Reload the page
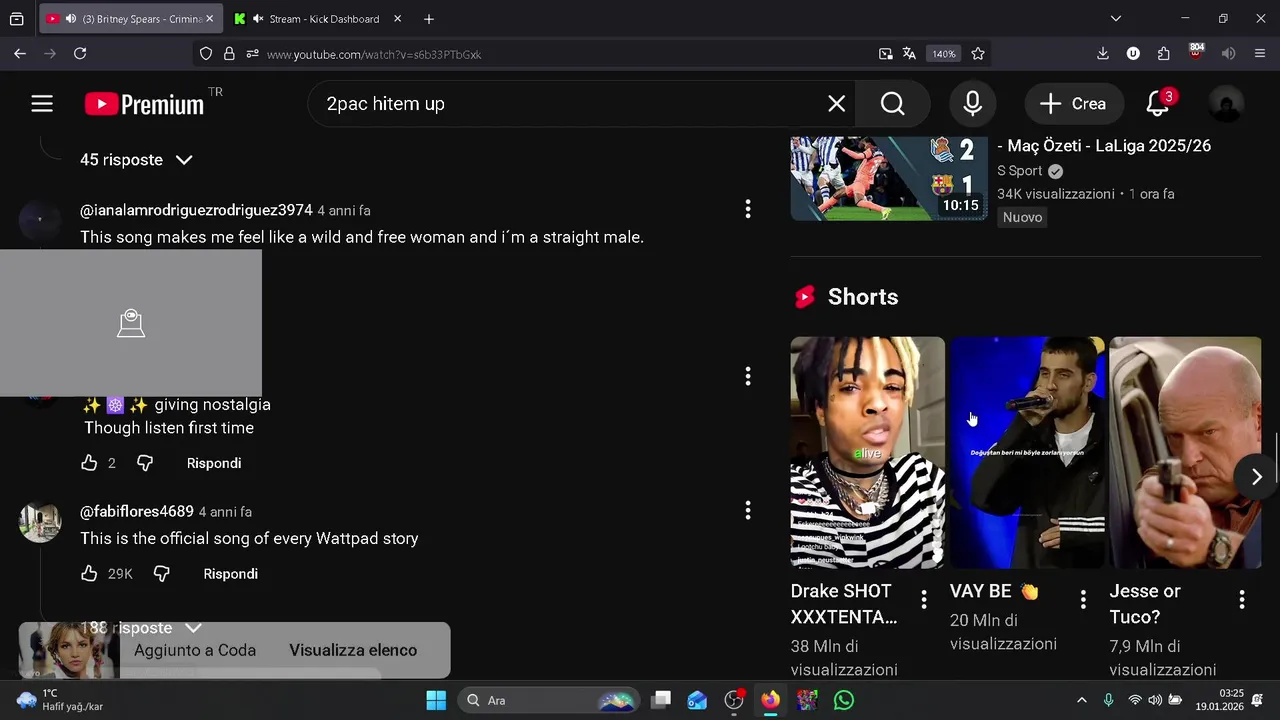Viewport: 1280px width, 720px height. (80, 54)
